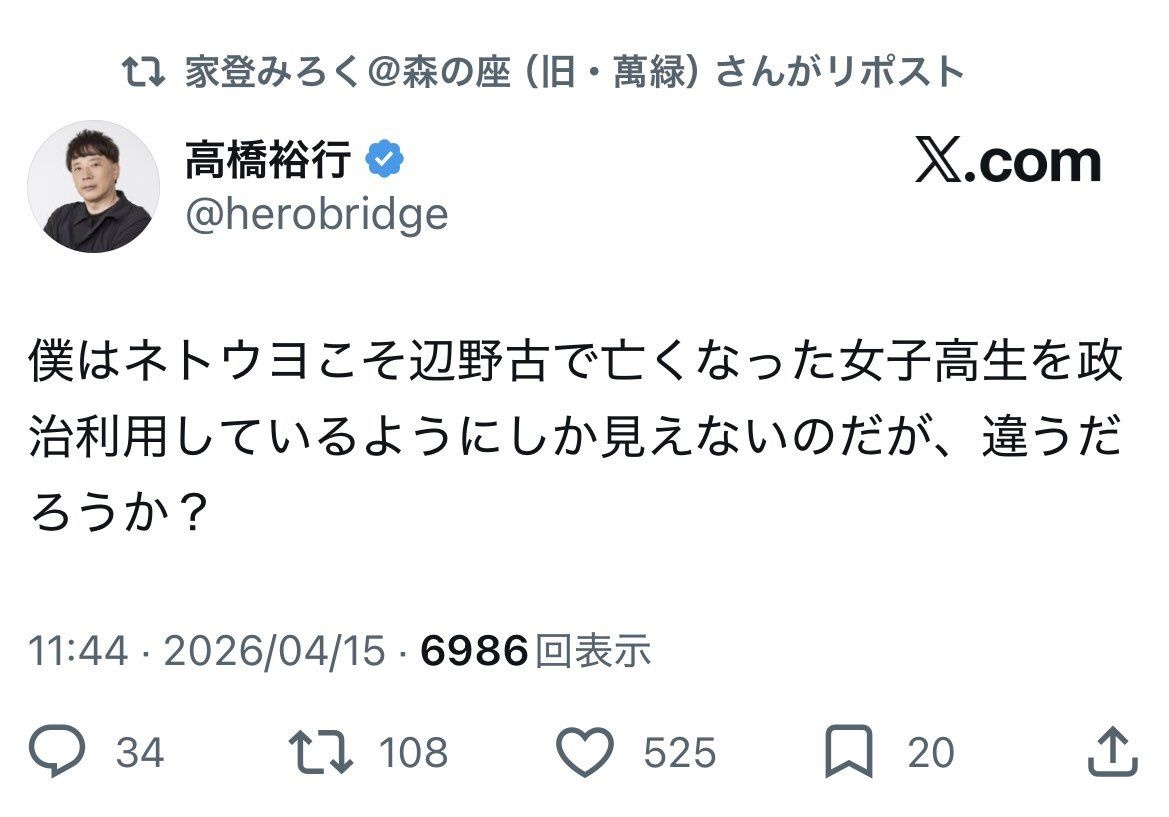
Task: Click the X.com logo
Action: point(1008,163)
